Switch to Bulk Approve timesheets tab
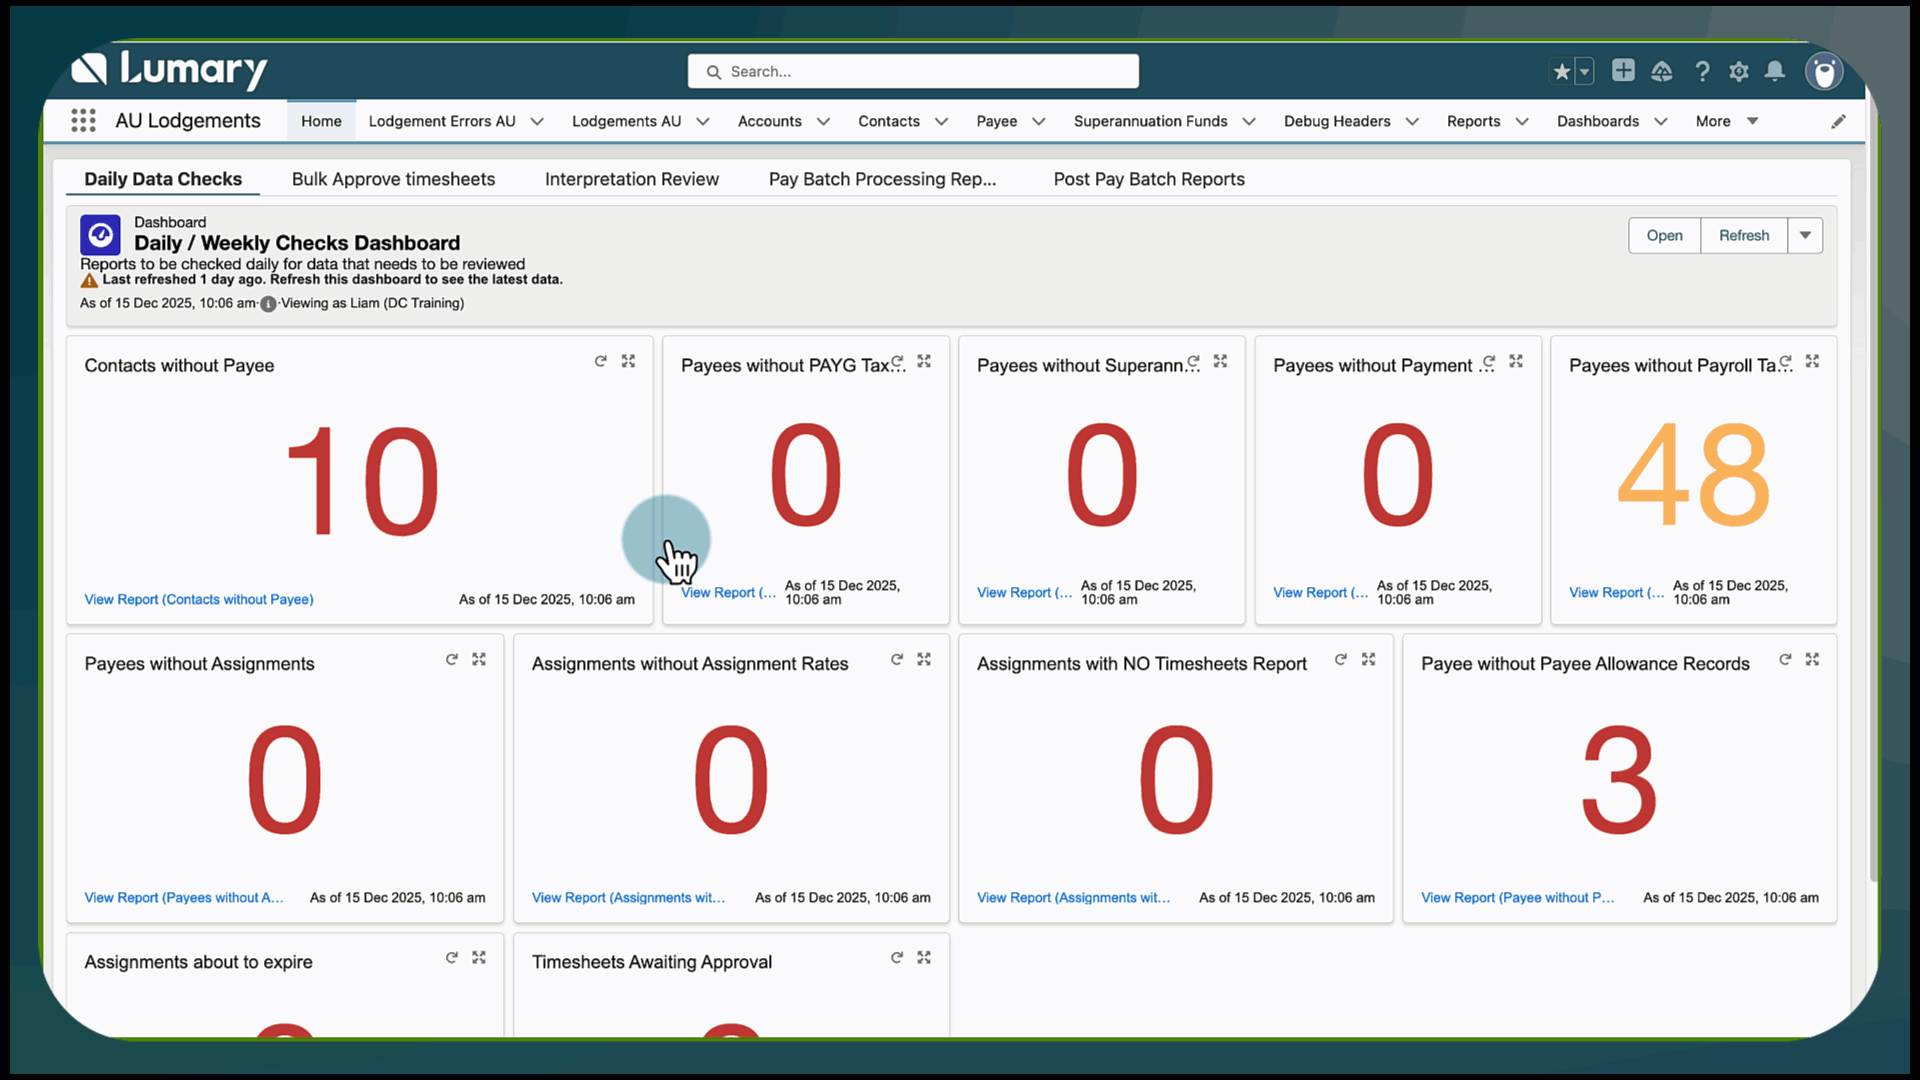 coord(393,179)
